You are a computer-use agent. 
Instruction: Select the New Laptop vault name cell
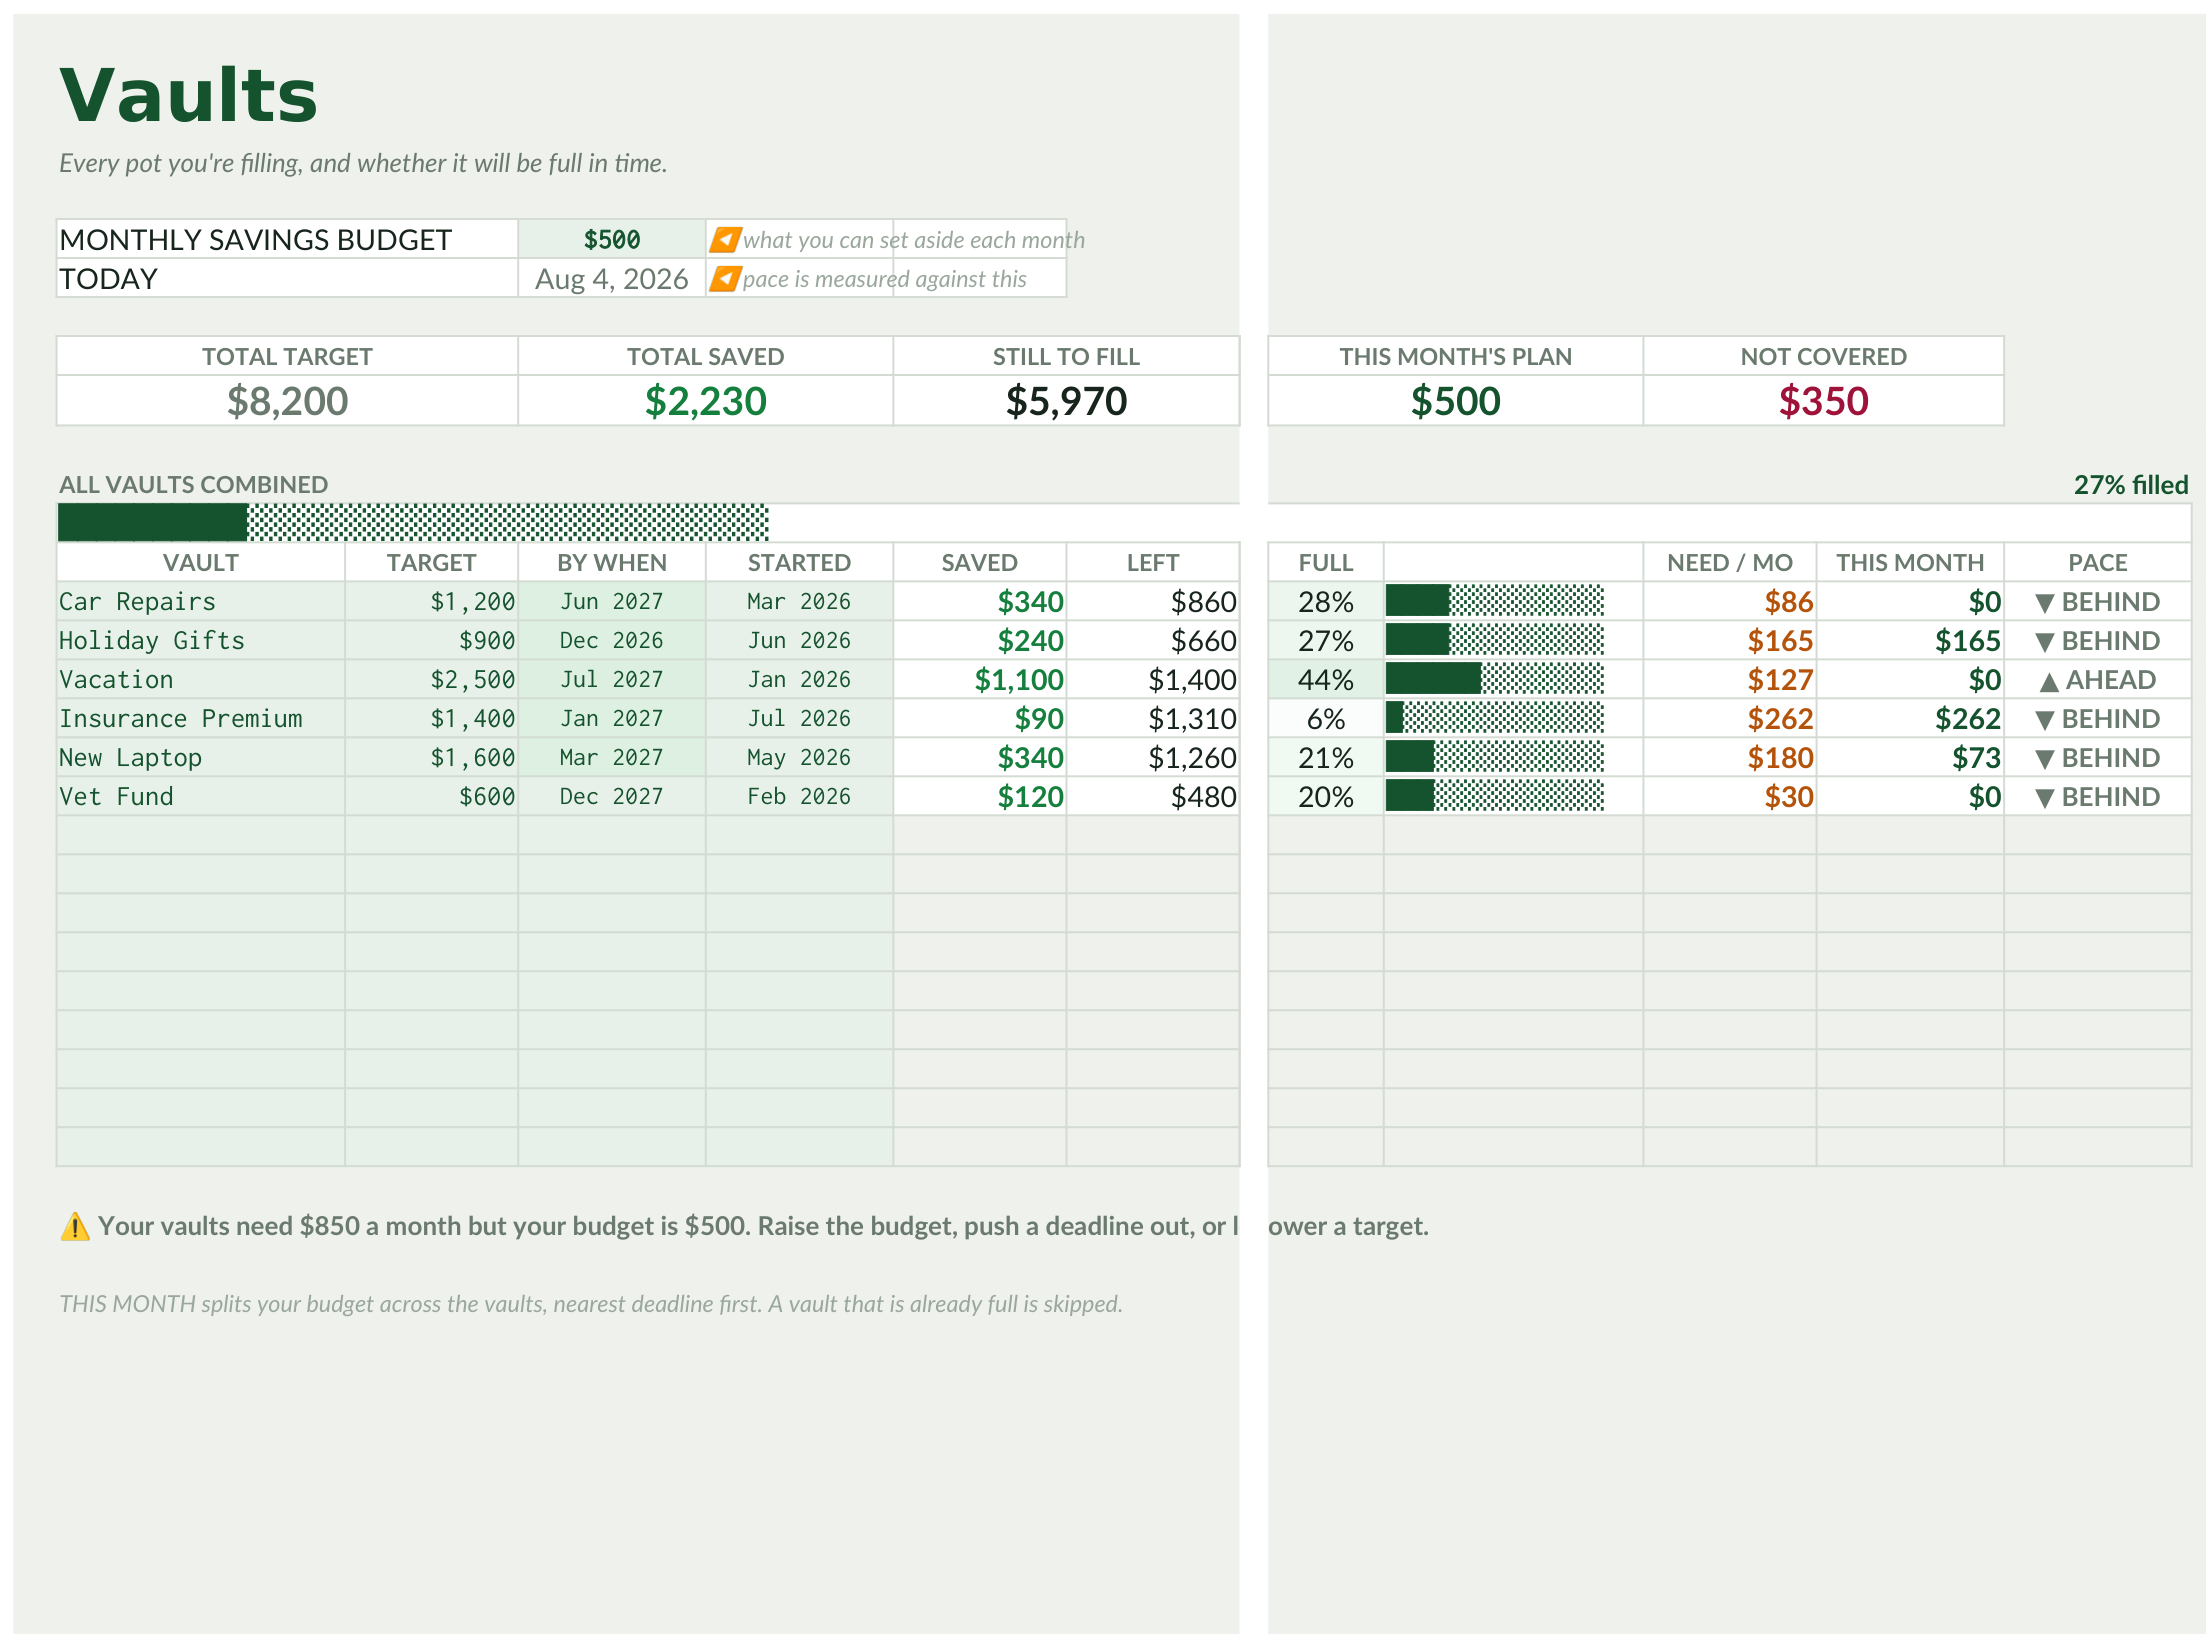tap(201, 757)
